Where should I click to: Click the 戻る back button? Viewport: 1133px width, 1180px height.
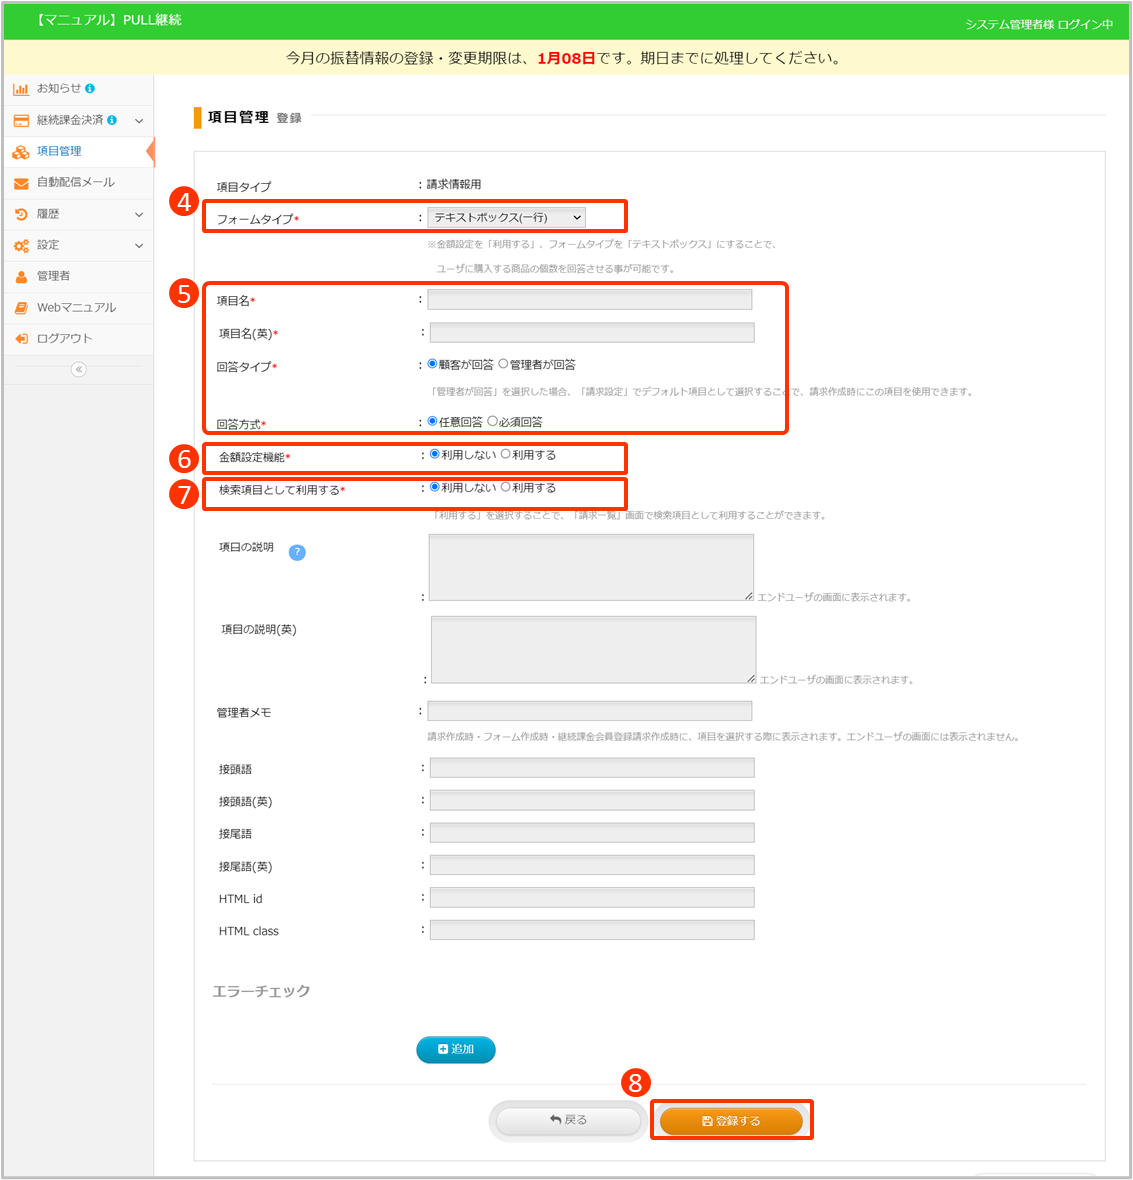click(568, 1120)
